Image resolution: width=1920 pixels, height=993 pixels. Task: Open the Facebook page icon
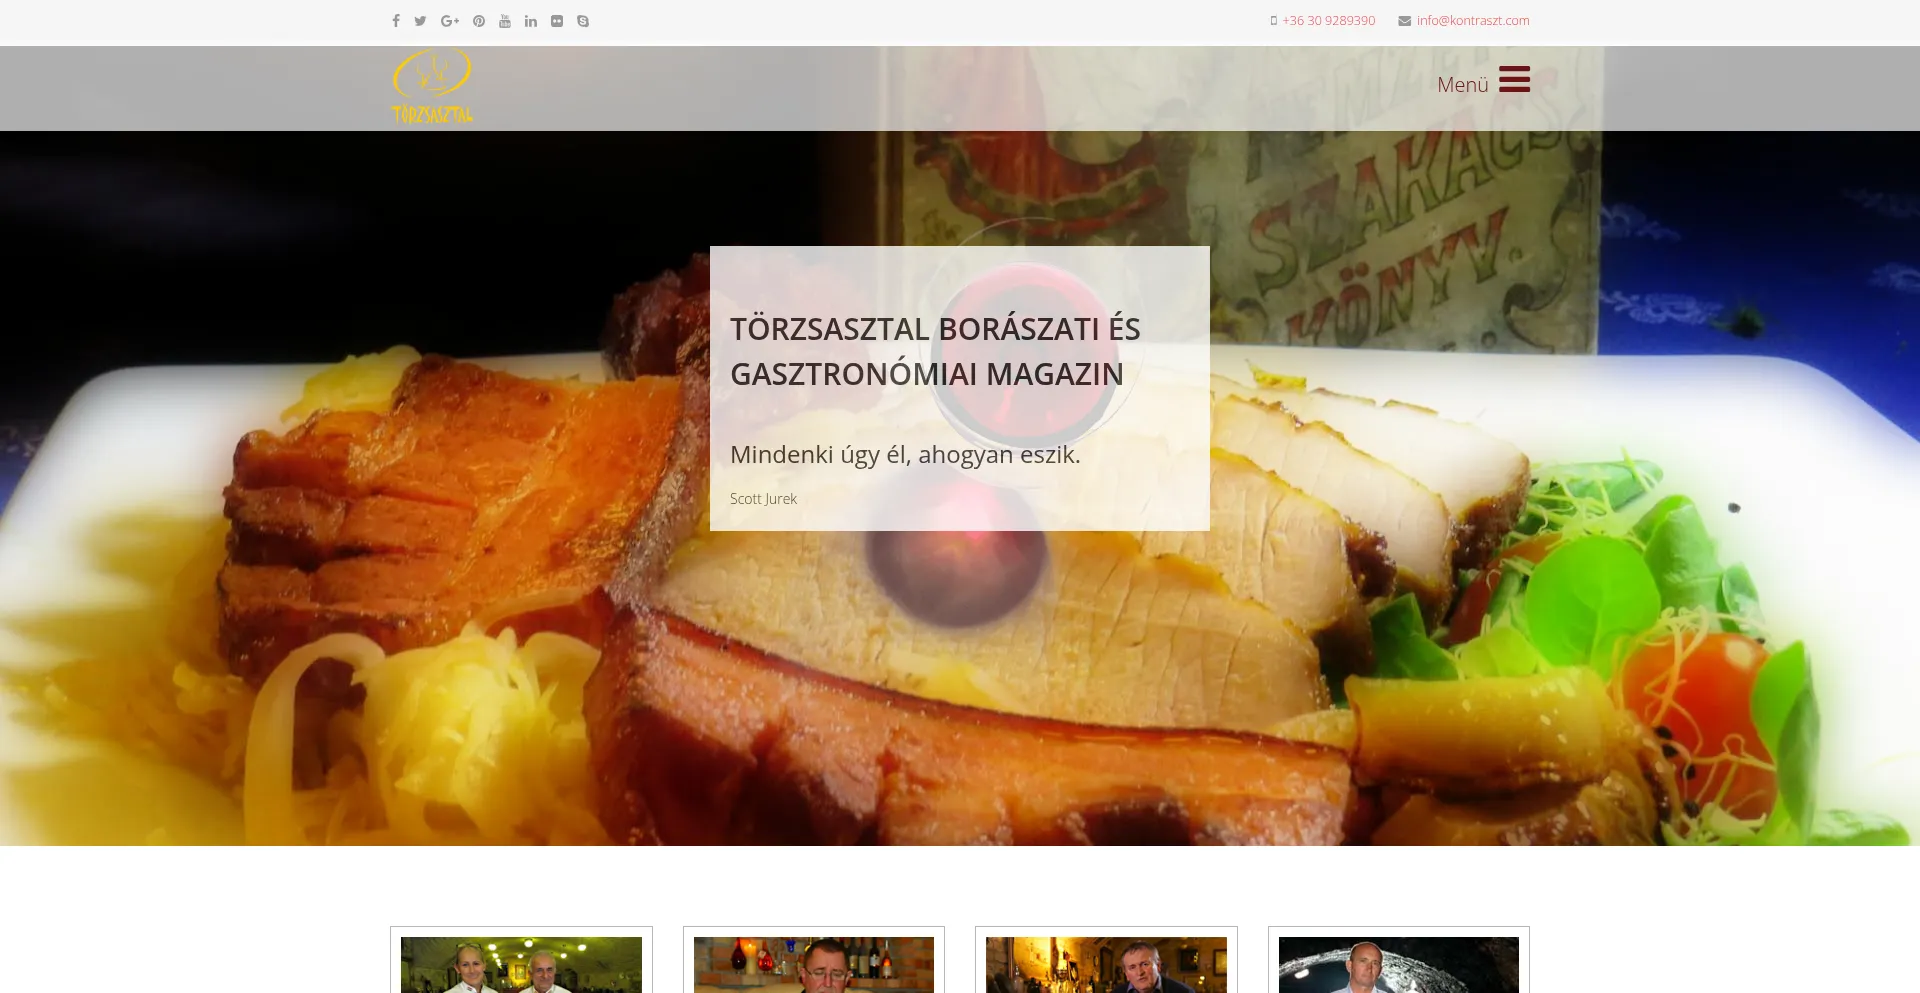(x=396, y=20)
